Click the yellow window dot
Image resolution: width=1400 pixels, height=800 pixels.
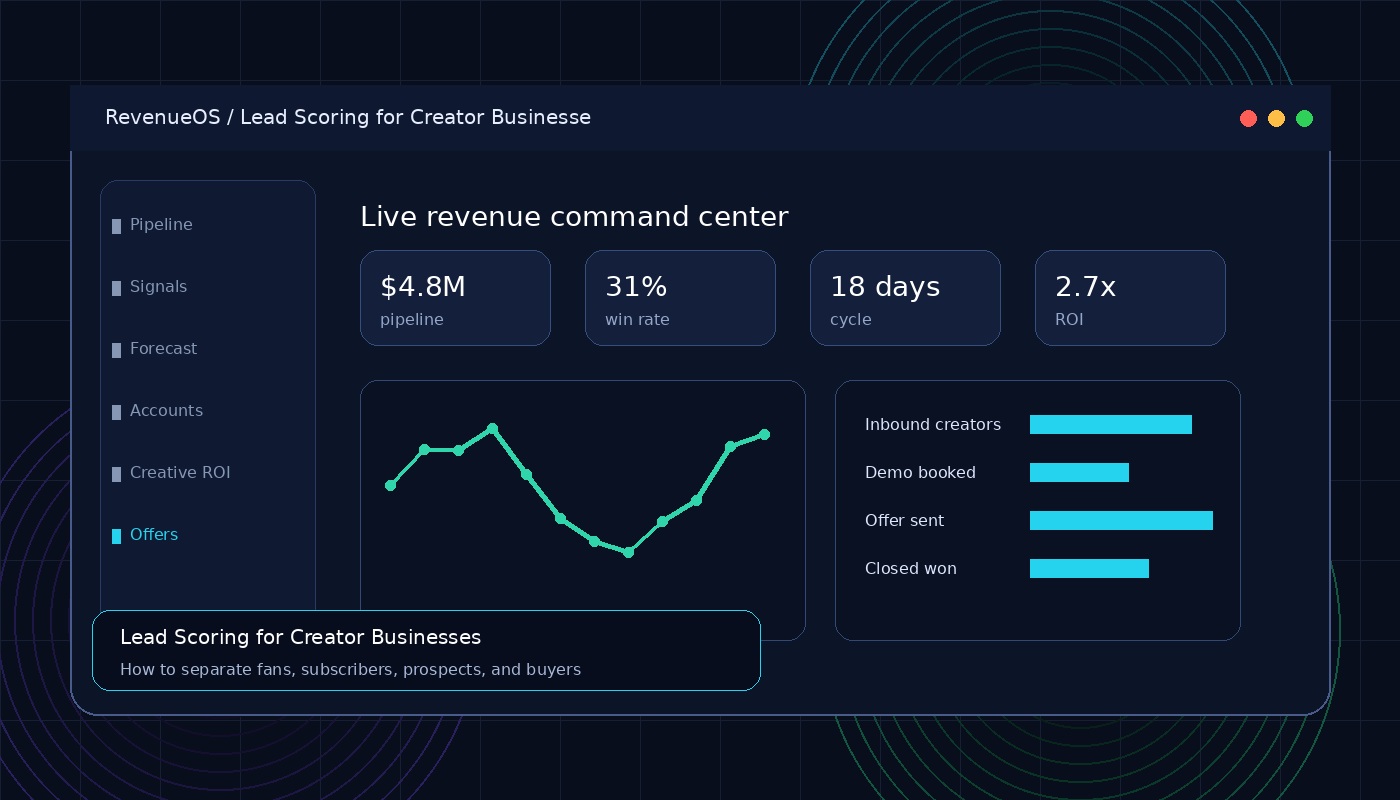tap(1276, 119)
